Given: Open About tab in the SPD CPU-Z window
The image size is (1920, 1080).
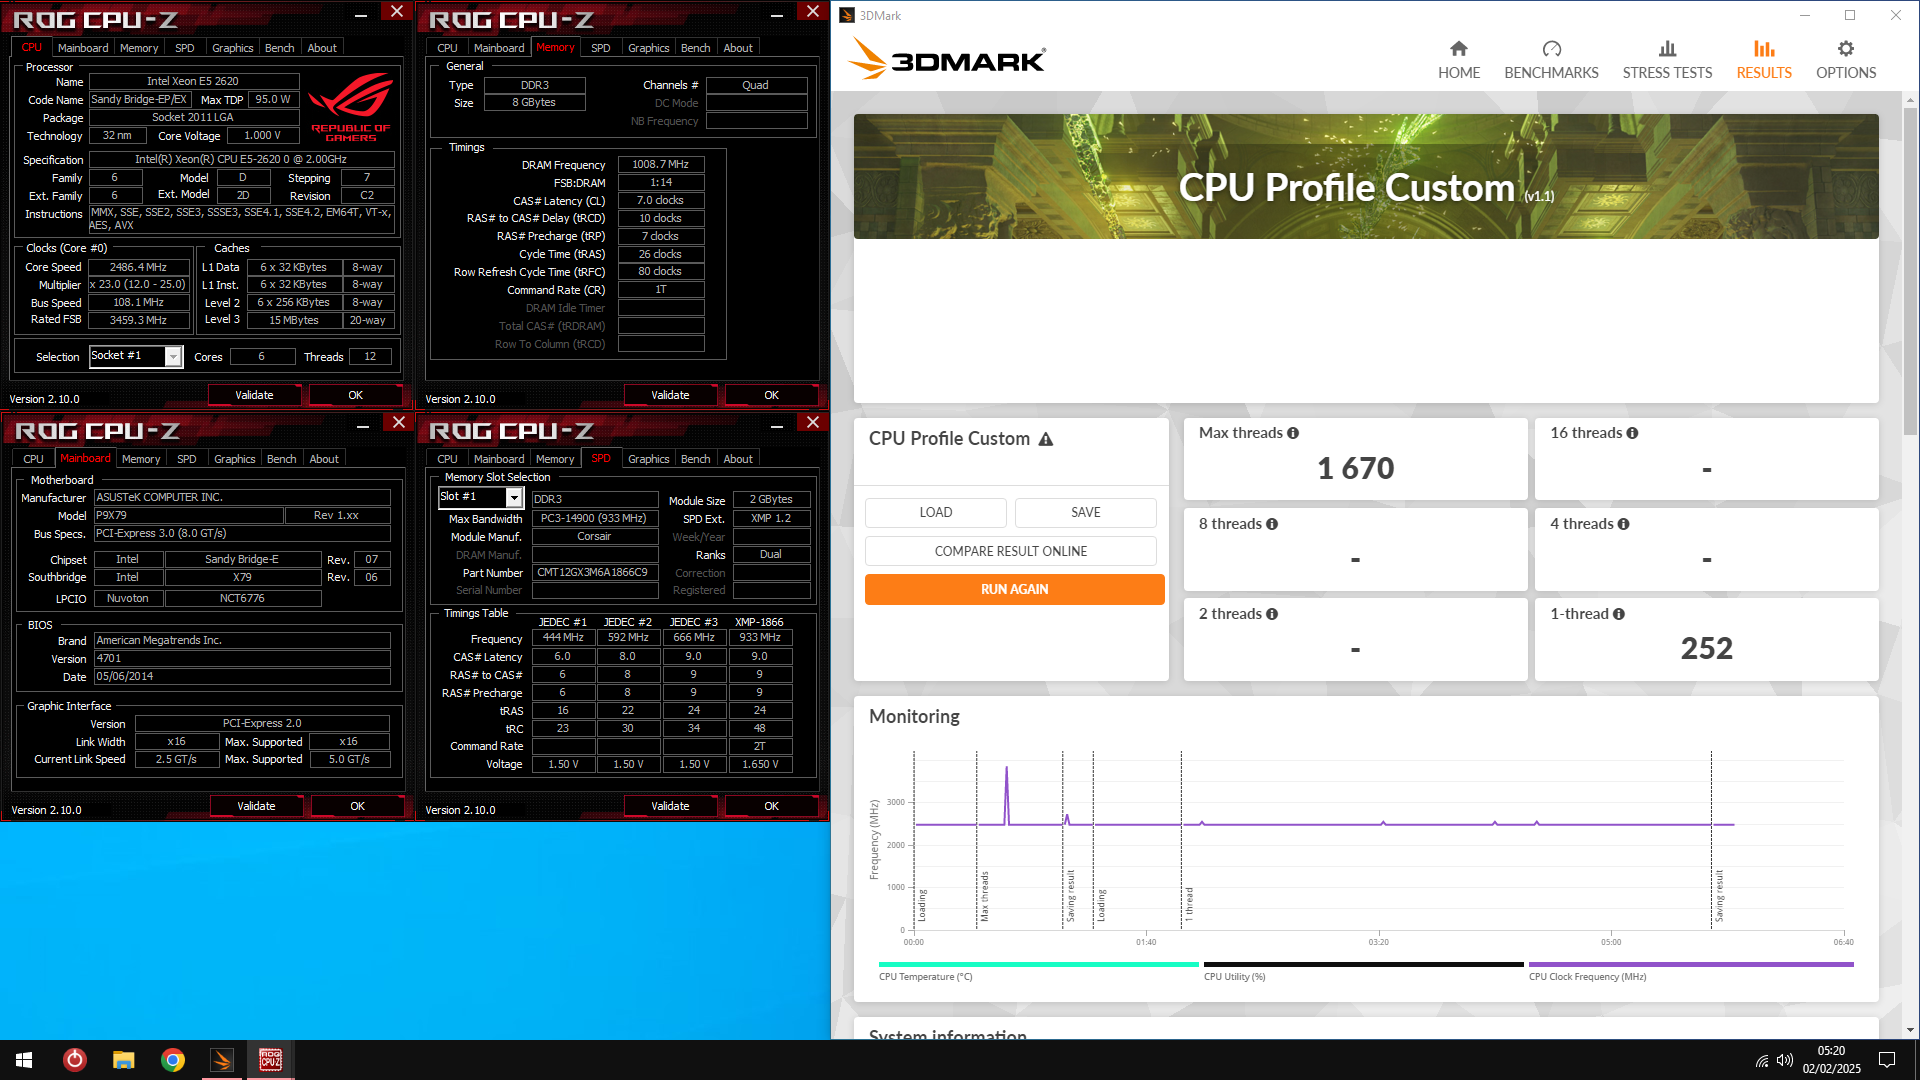Looking at the screenshot, I should pos(738,459).
